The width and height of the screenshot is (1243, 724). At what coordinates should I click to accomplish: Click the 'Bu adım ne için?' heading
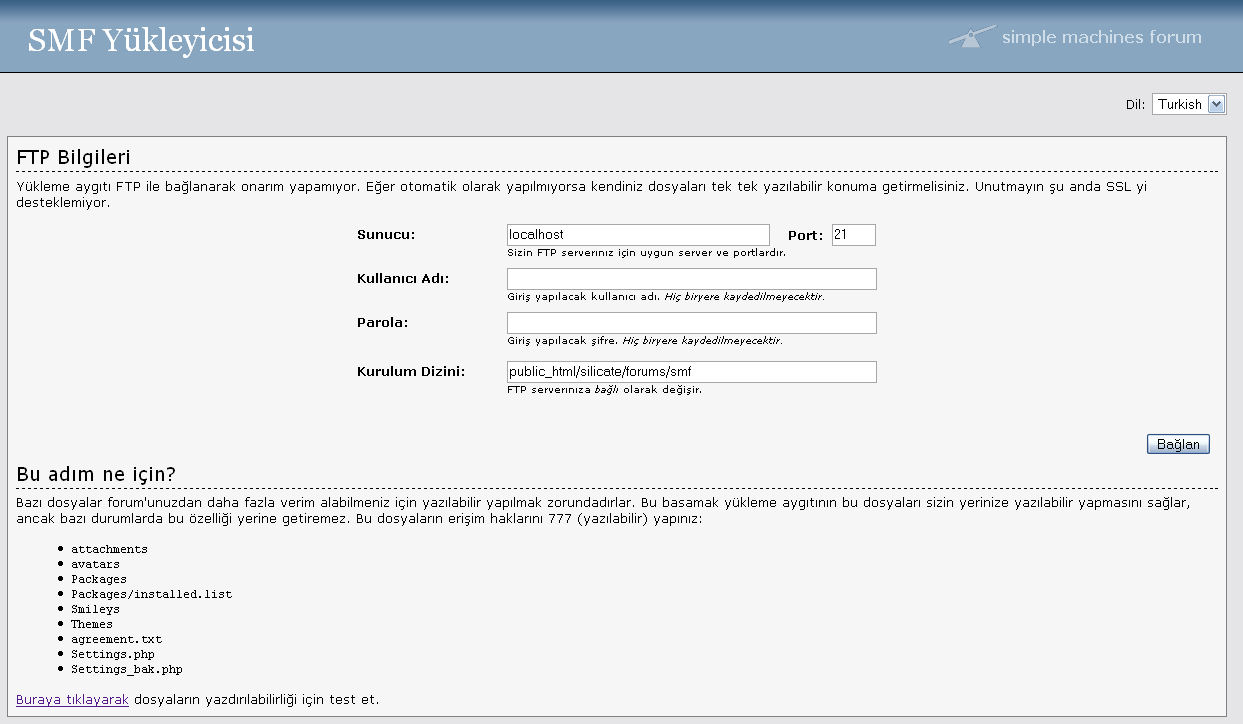[x=96, y=473]
